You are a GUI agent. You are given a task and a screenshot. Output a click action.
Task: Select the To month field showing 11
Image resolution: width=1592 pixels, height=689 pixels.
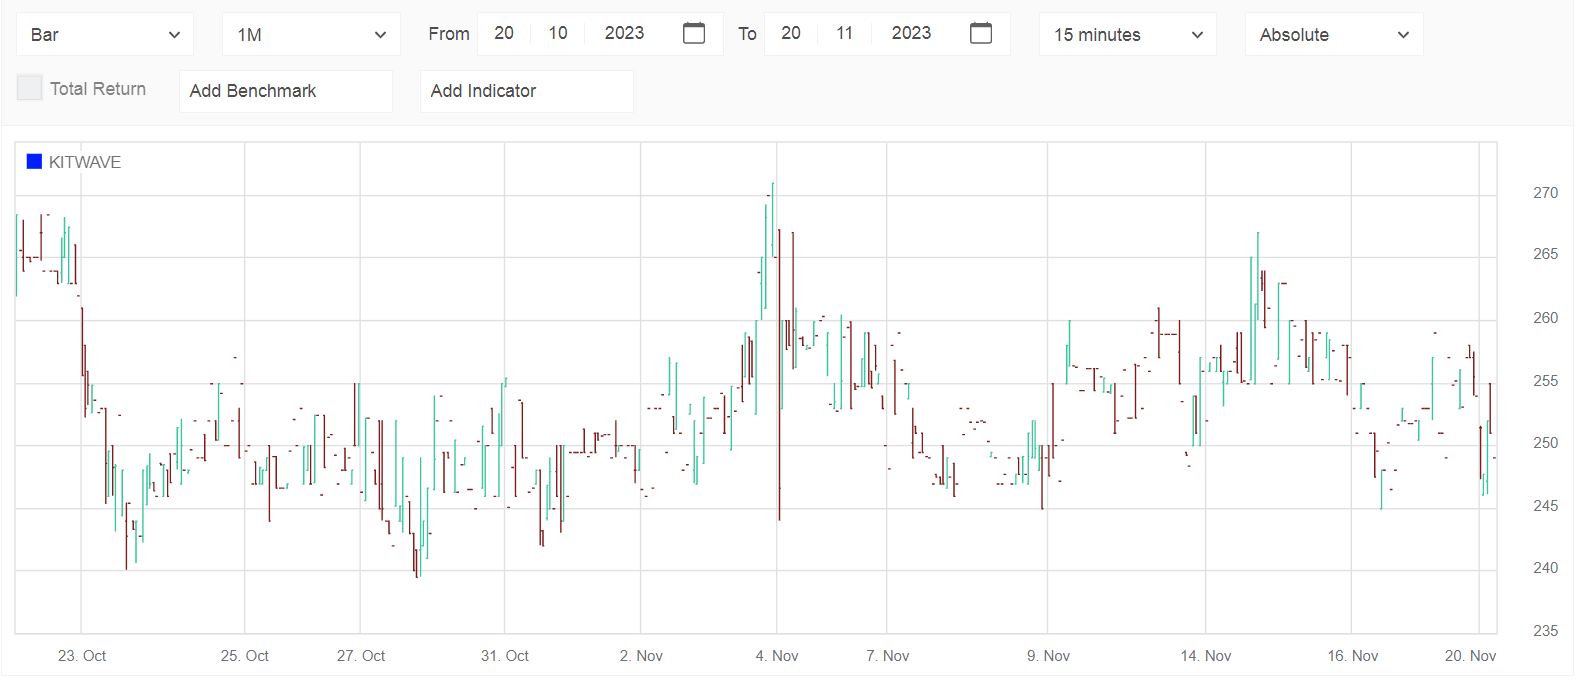[845, 33]
